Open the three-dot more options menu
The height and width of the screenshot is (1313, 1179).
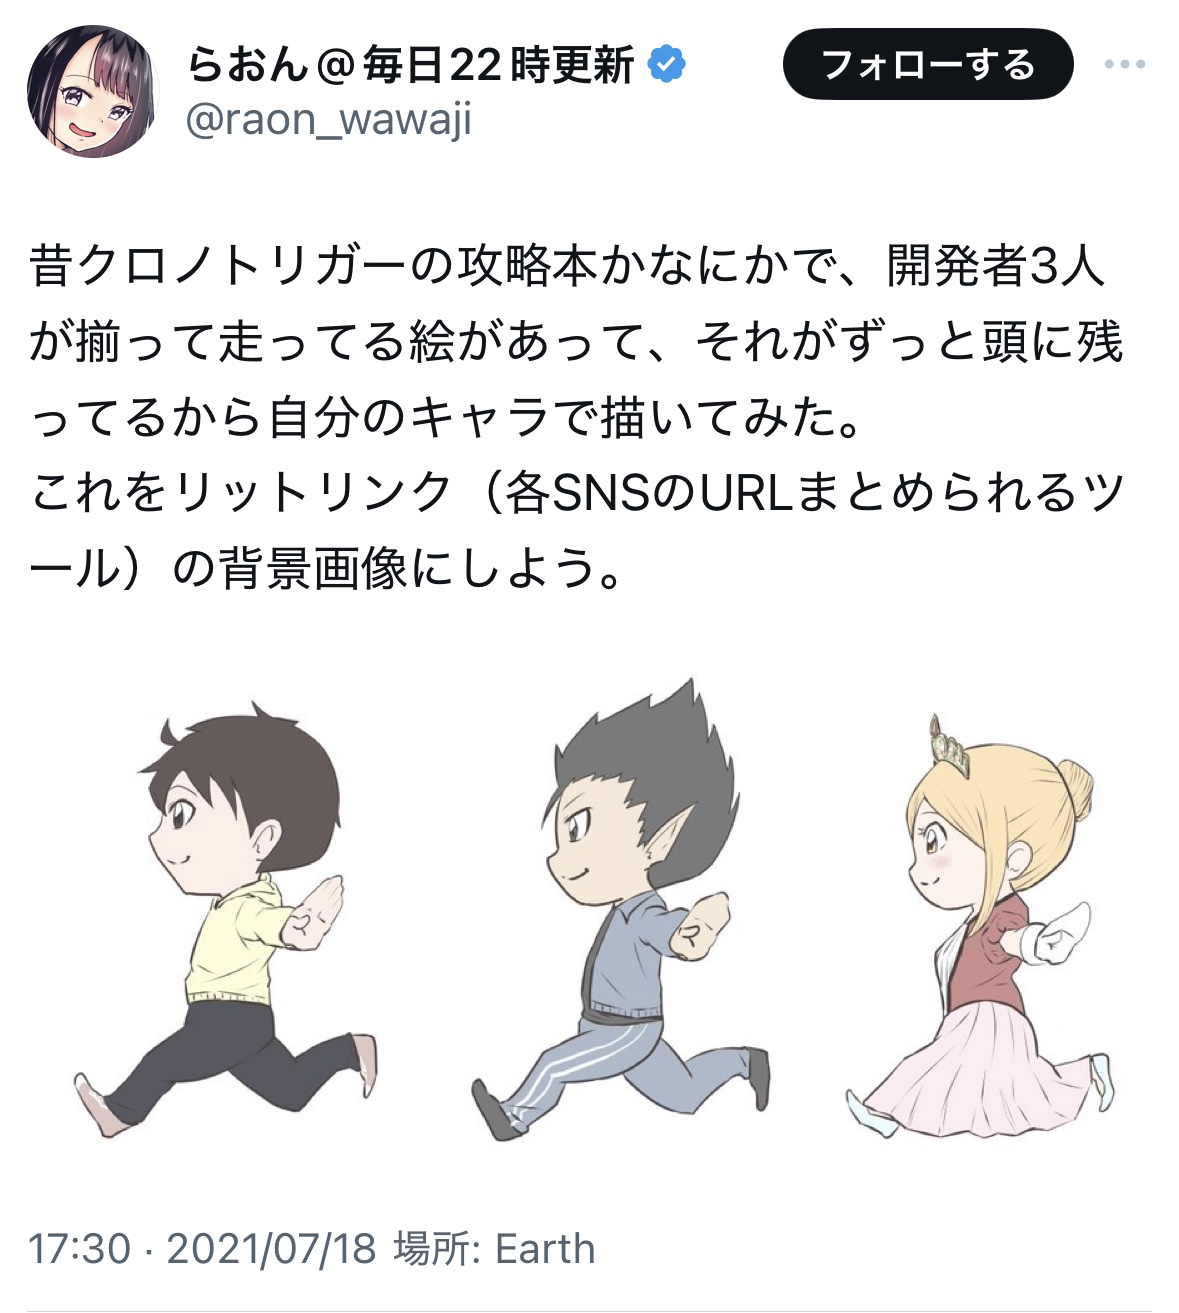coord(1125,65)
